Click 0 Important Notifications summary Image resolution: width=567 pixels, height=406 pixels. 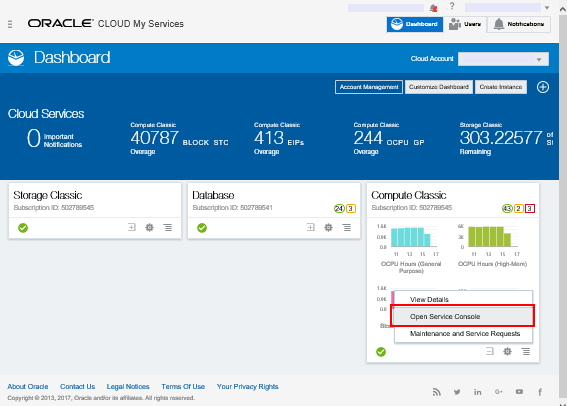click(x=55, y=139)
